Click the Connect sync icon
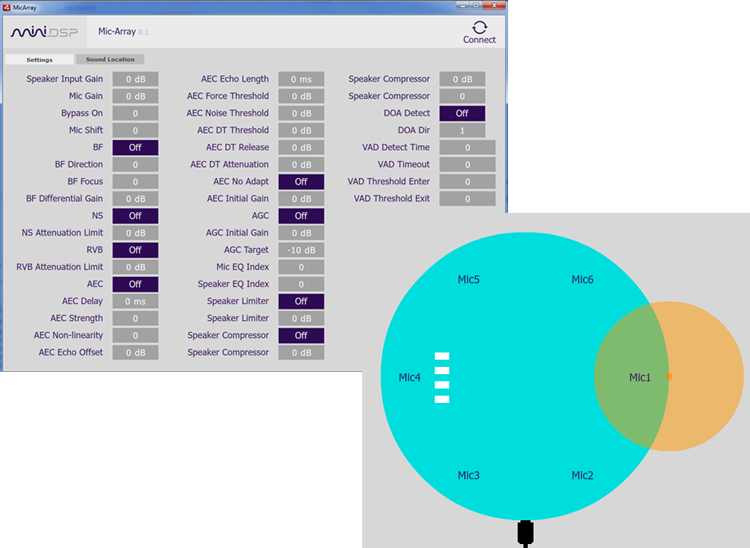Image resolution: width=750 pixels, height=548 pixels. point(479,27)
